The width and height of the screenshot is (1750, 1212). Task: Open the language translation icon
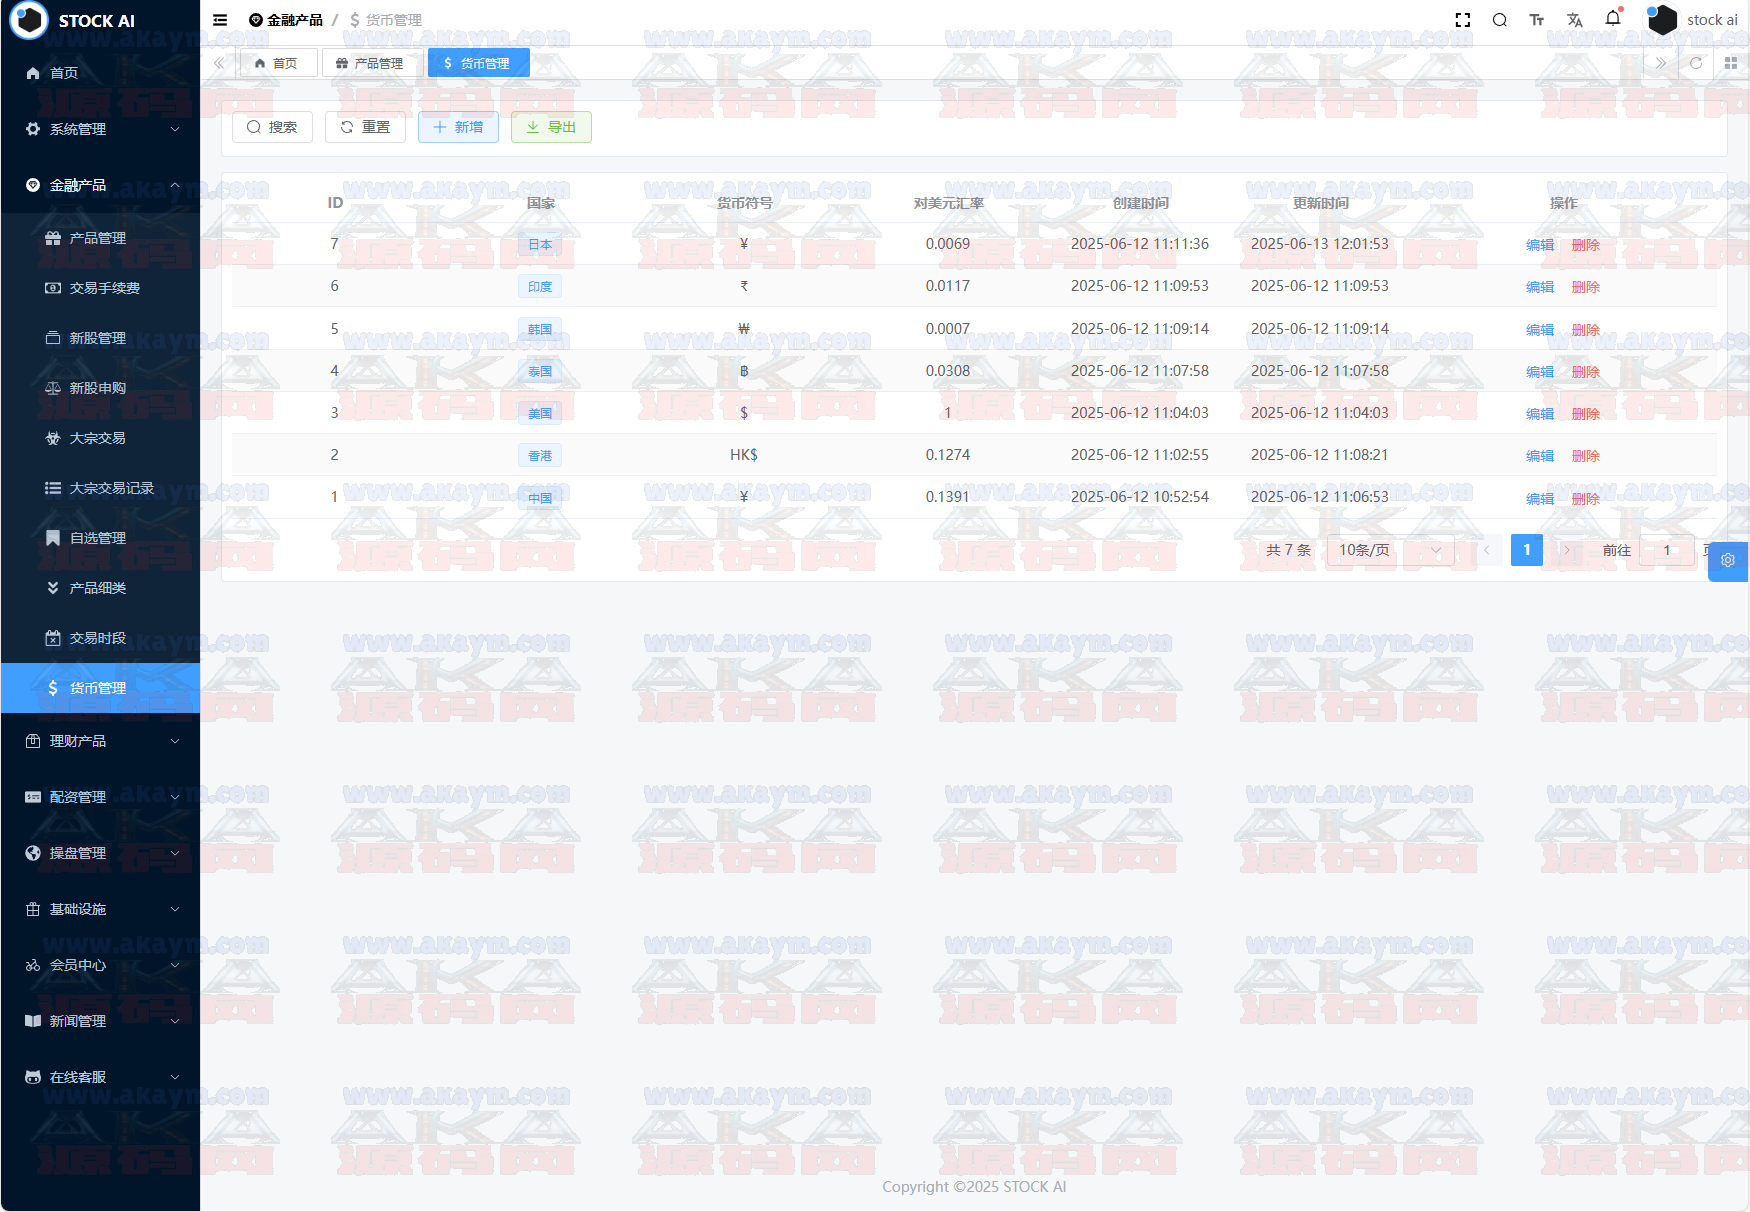1574,20
